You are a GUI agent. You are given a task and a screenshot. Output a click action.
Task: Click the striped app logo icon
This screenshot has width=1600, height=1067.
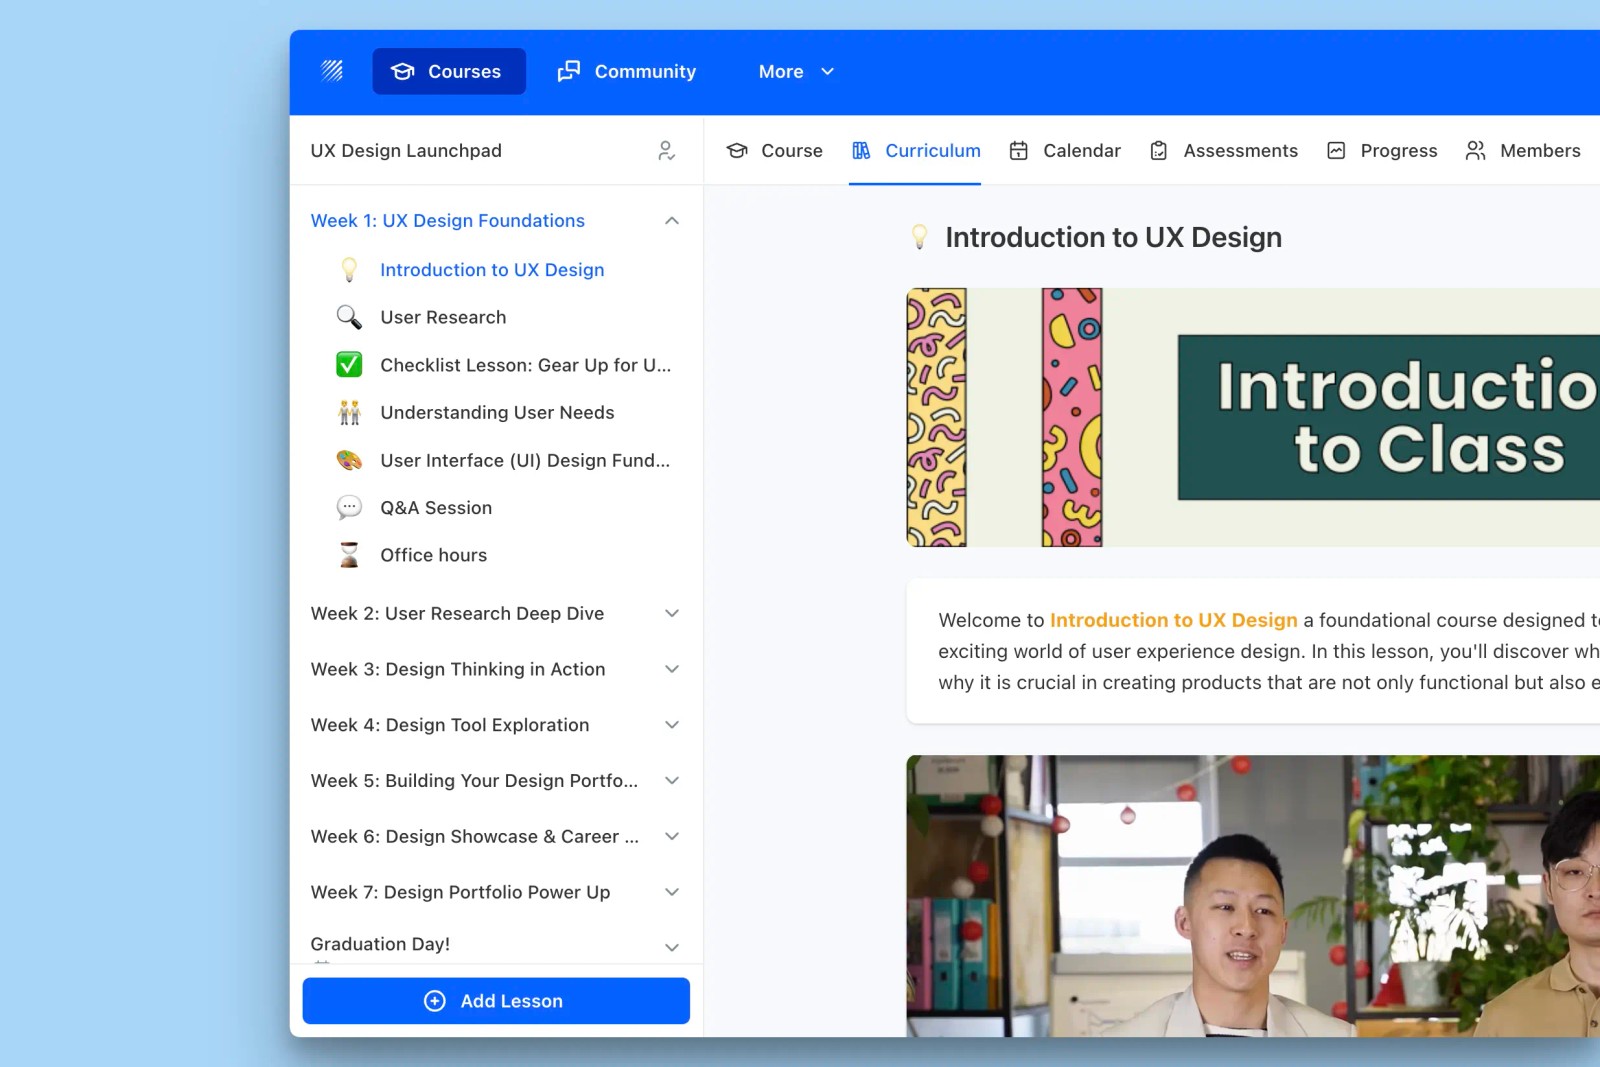(332, 71)
